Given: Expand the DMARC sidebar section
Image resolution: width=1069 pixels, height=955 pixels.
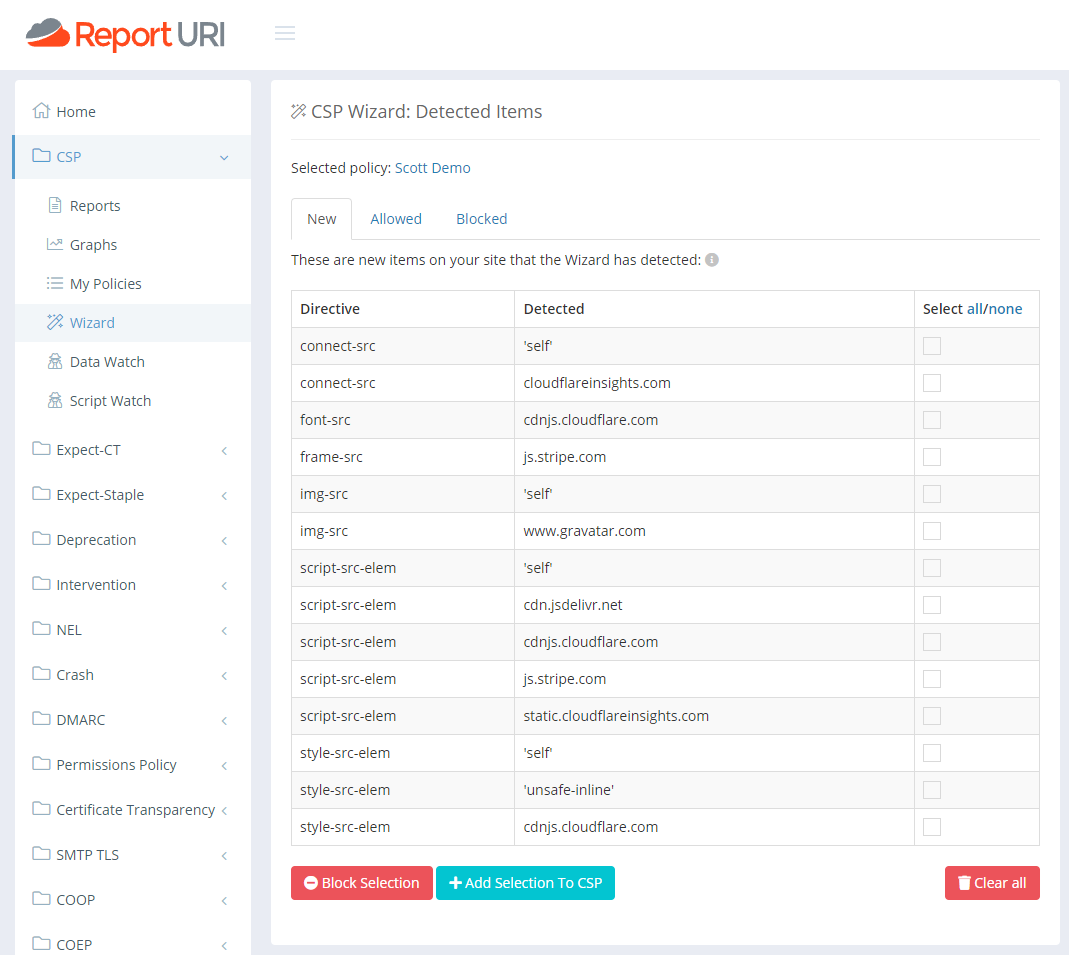Looking at the screenshot, I should 224,720.
